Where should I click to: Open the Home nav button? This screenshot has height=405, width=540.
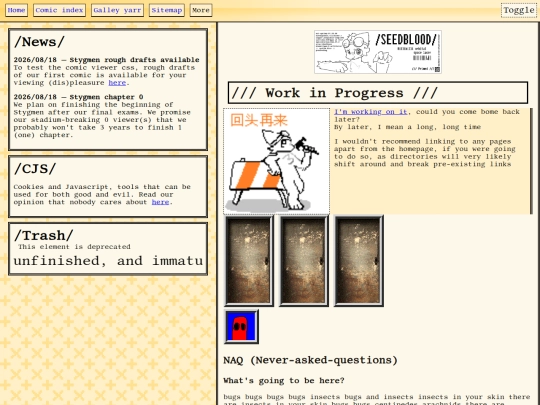17,10
